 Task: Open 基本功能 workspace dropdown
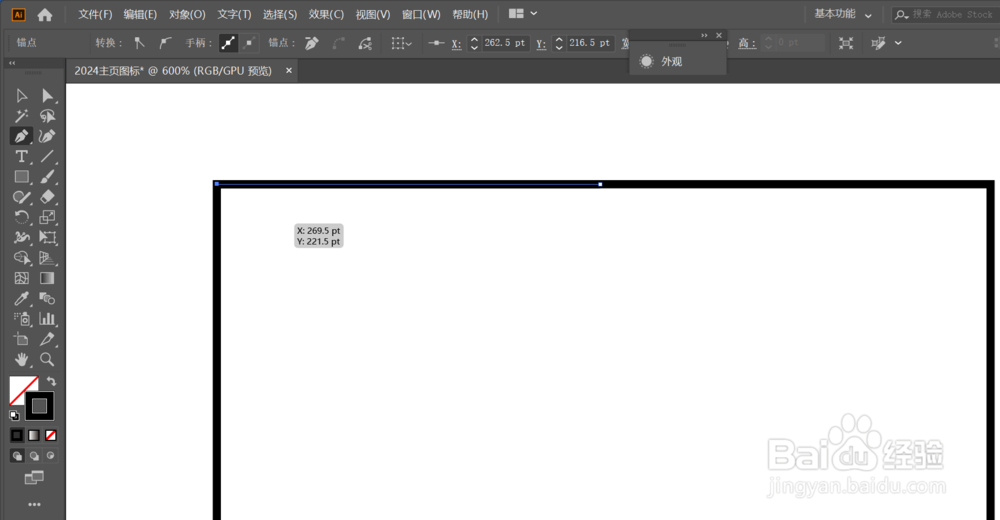point(842,14)
